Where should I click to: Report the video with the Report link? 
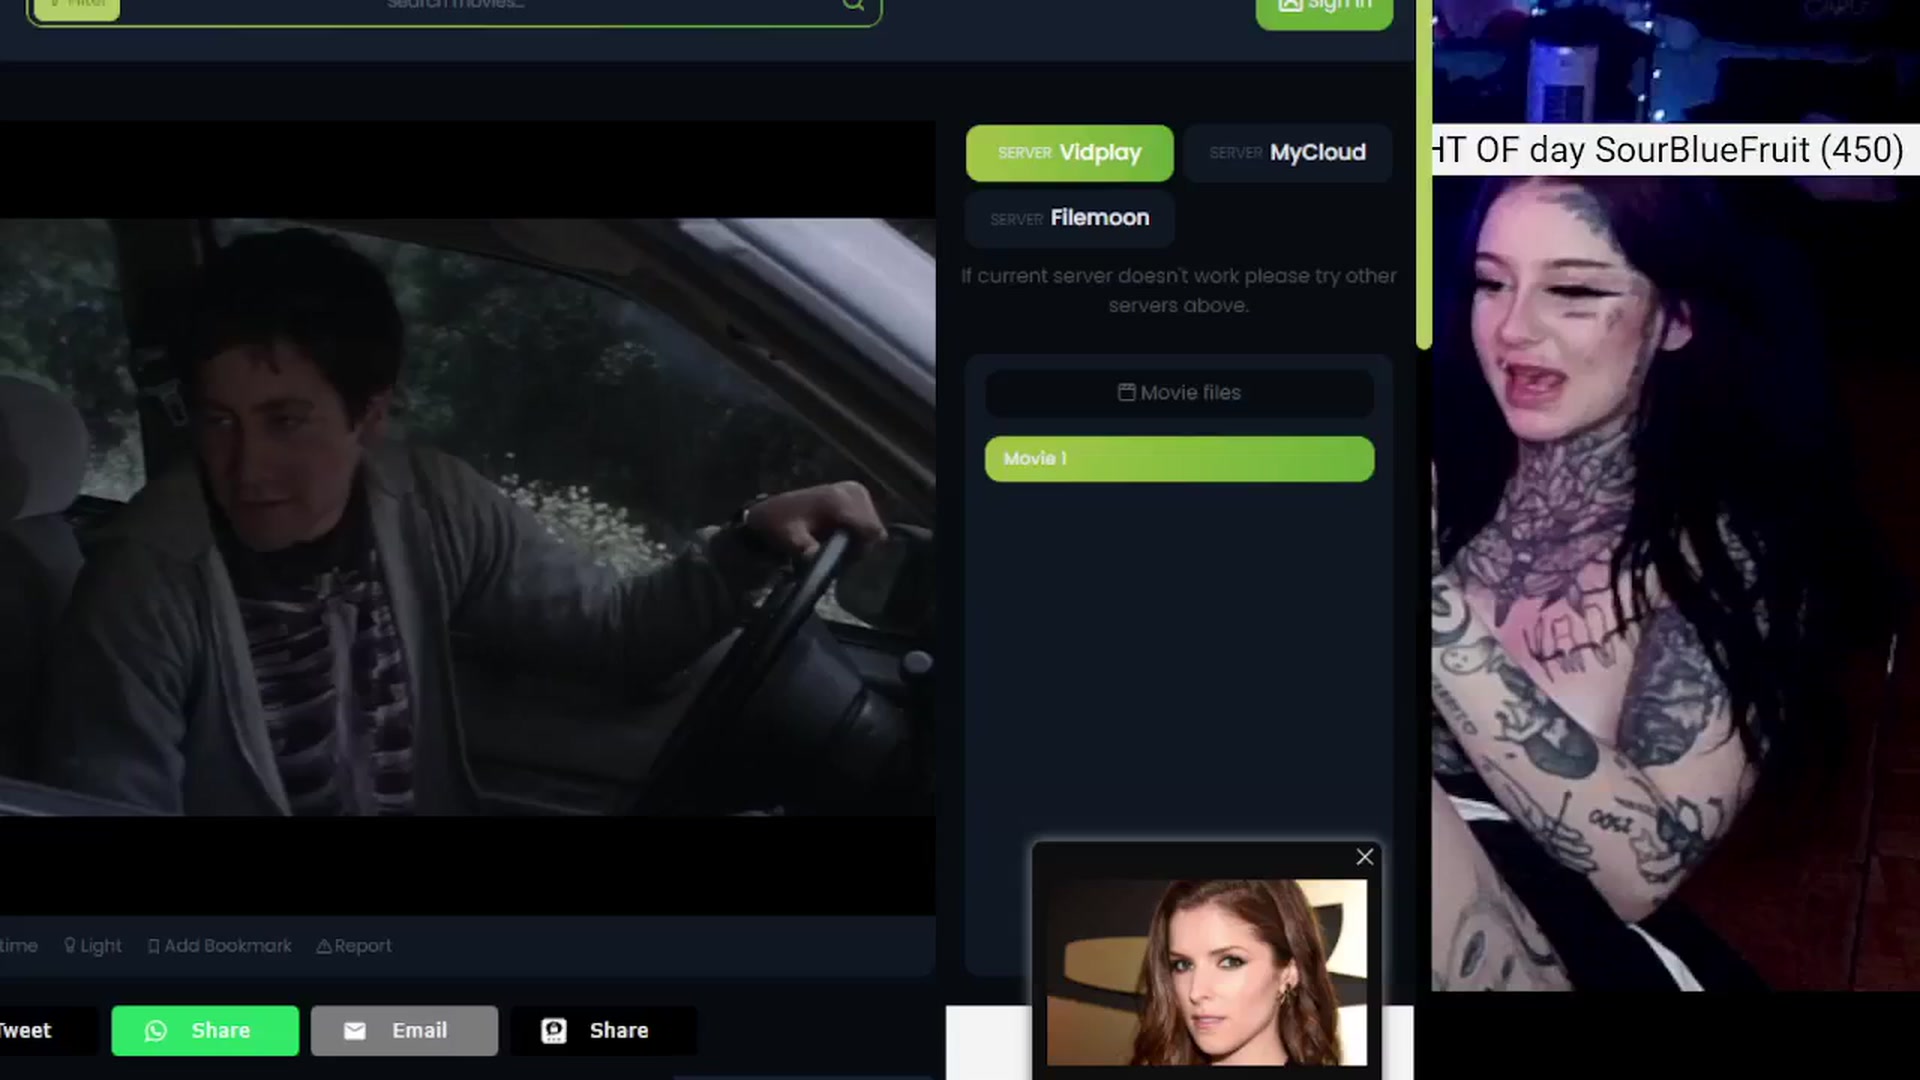[x=354, y=946]
